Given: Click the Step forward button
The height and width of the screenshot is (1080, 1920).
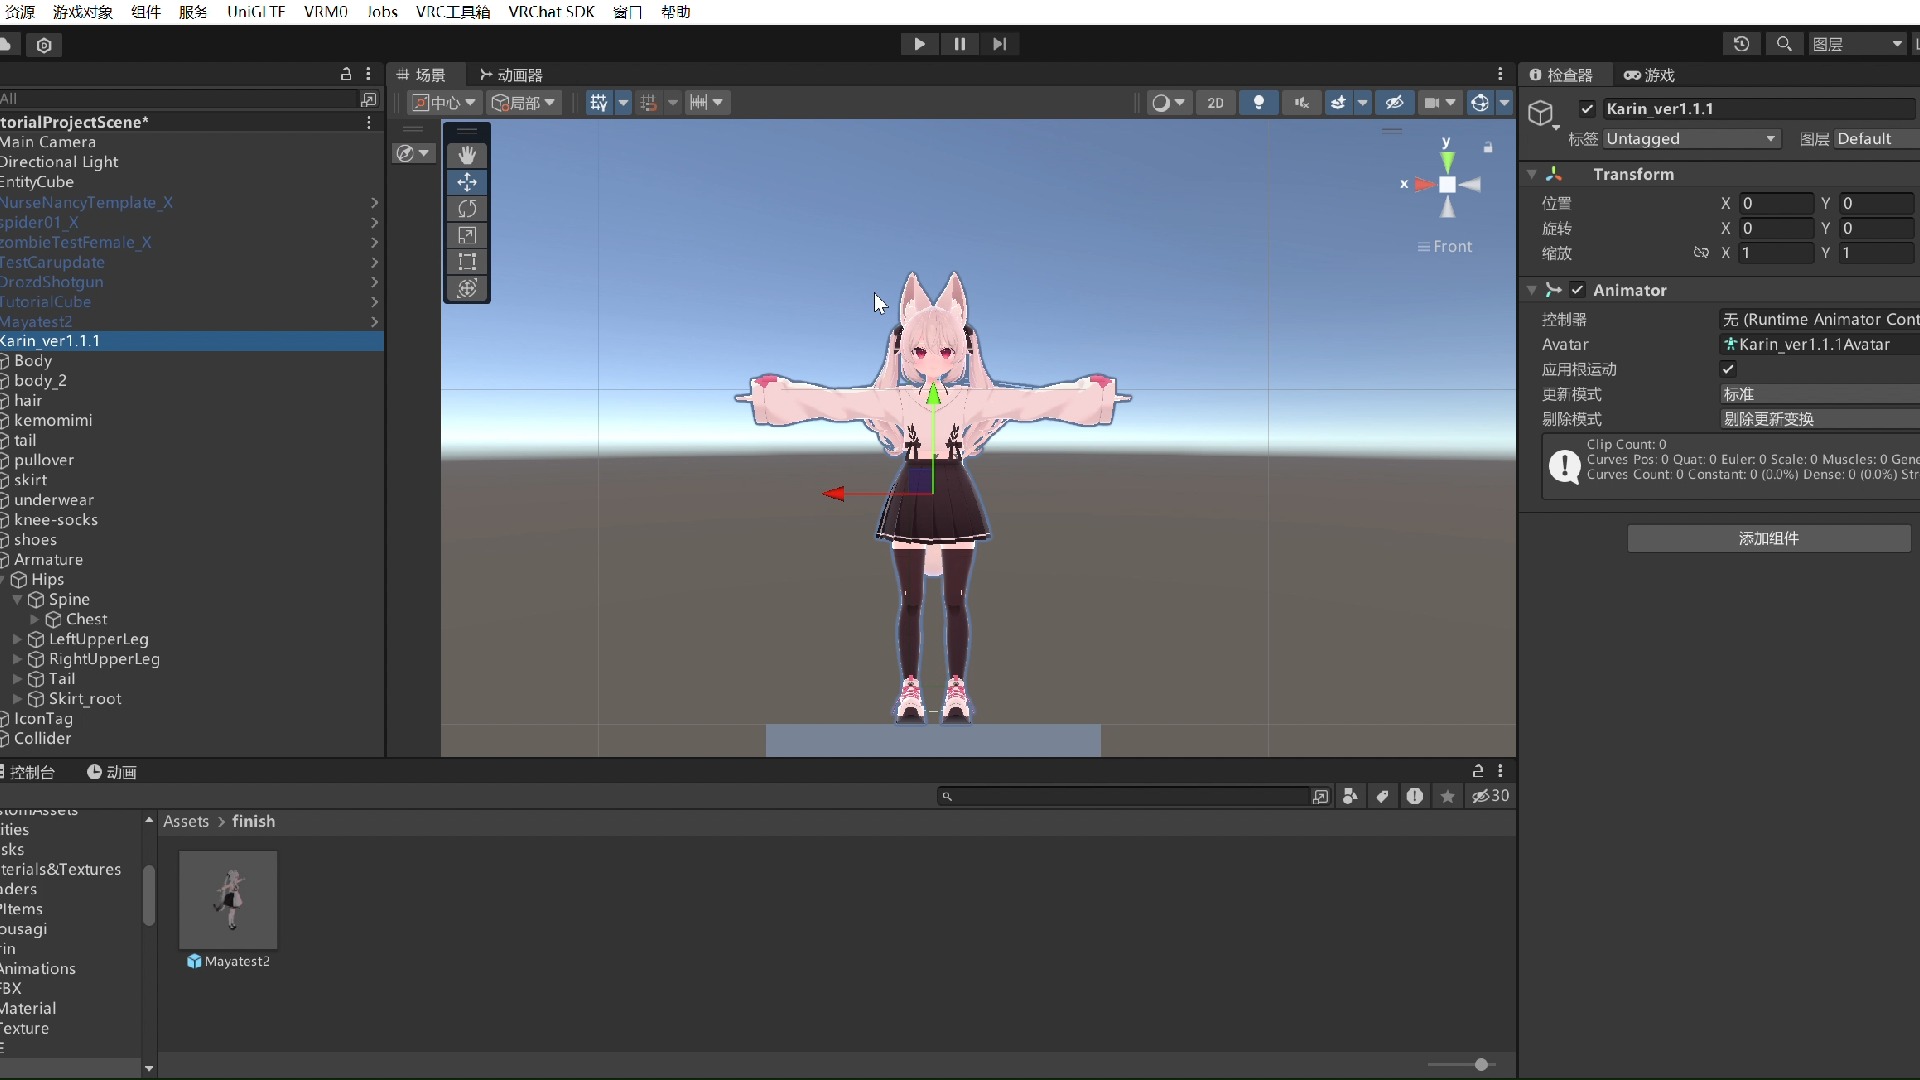Looking at the screenshot, I should (1000, 44).
